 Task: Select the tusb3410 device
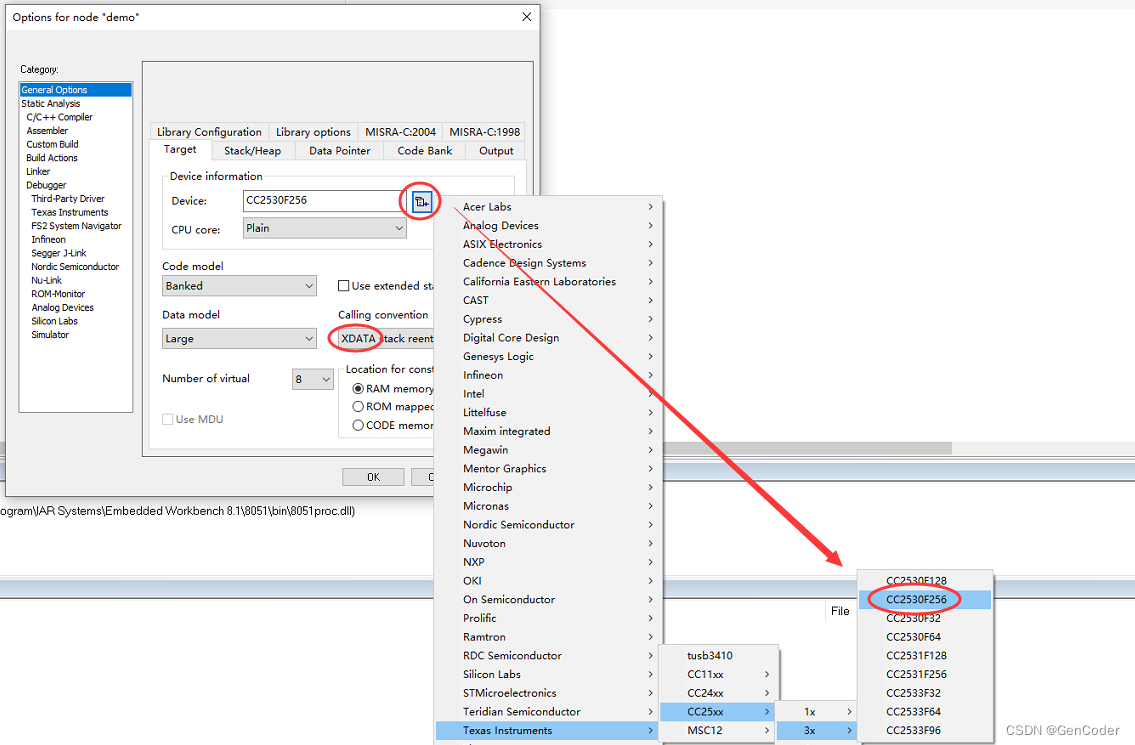(718, 655)
